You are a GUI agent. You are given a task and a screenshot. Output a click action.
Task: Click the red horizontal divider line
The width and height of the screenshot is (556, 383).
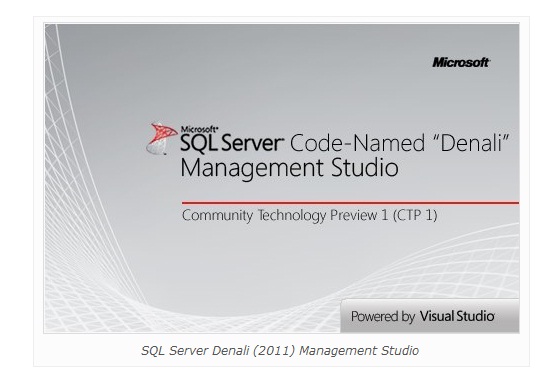(350, 203)
